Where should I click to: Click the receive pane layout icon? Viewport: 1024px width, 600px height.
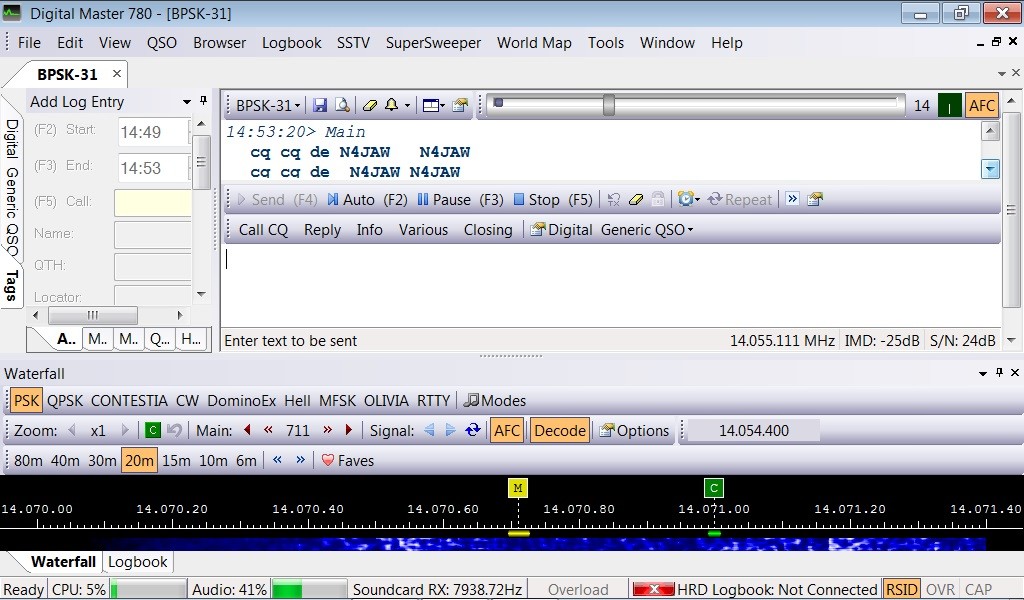[x=430, y=105]
